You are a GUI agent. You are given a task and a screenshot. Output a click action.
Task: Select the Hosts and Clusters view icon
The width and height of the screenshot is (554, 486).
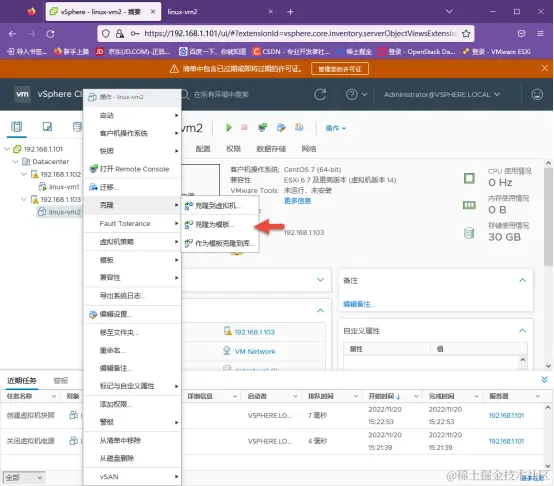16,126
